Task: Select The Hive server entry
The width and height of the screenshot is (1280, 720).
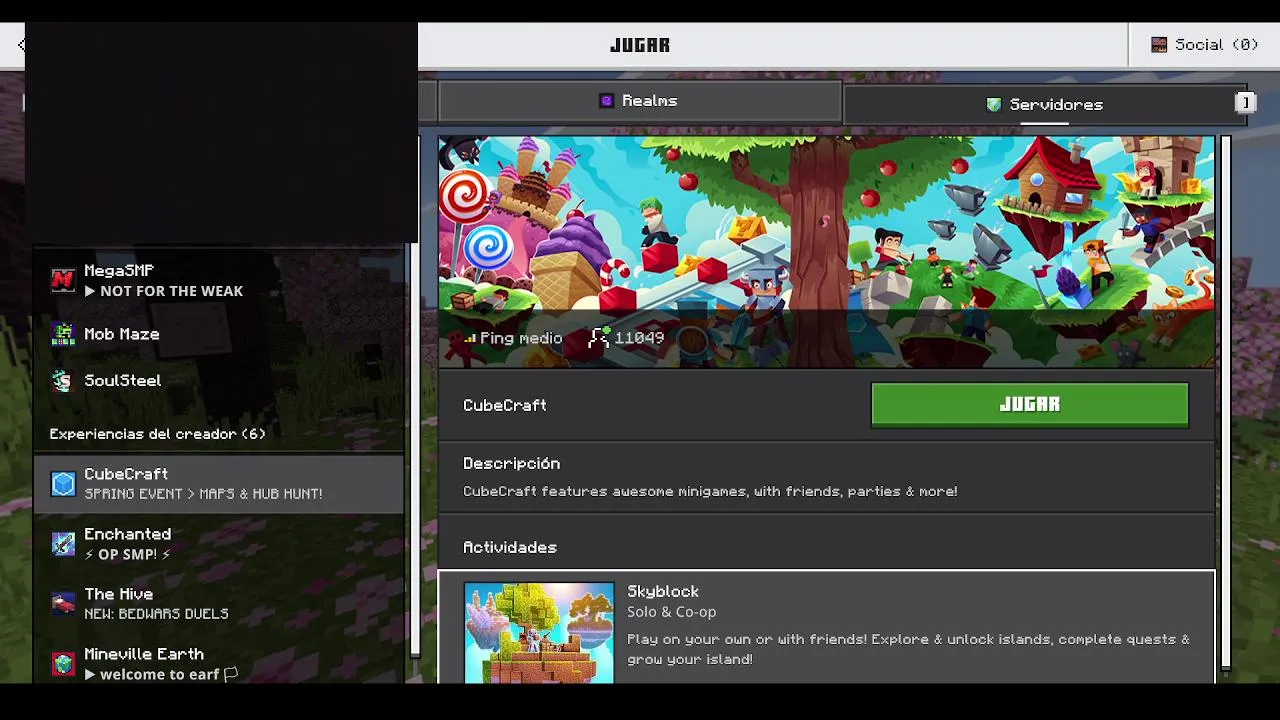Action: [219, 604]
